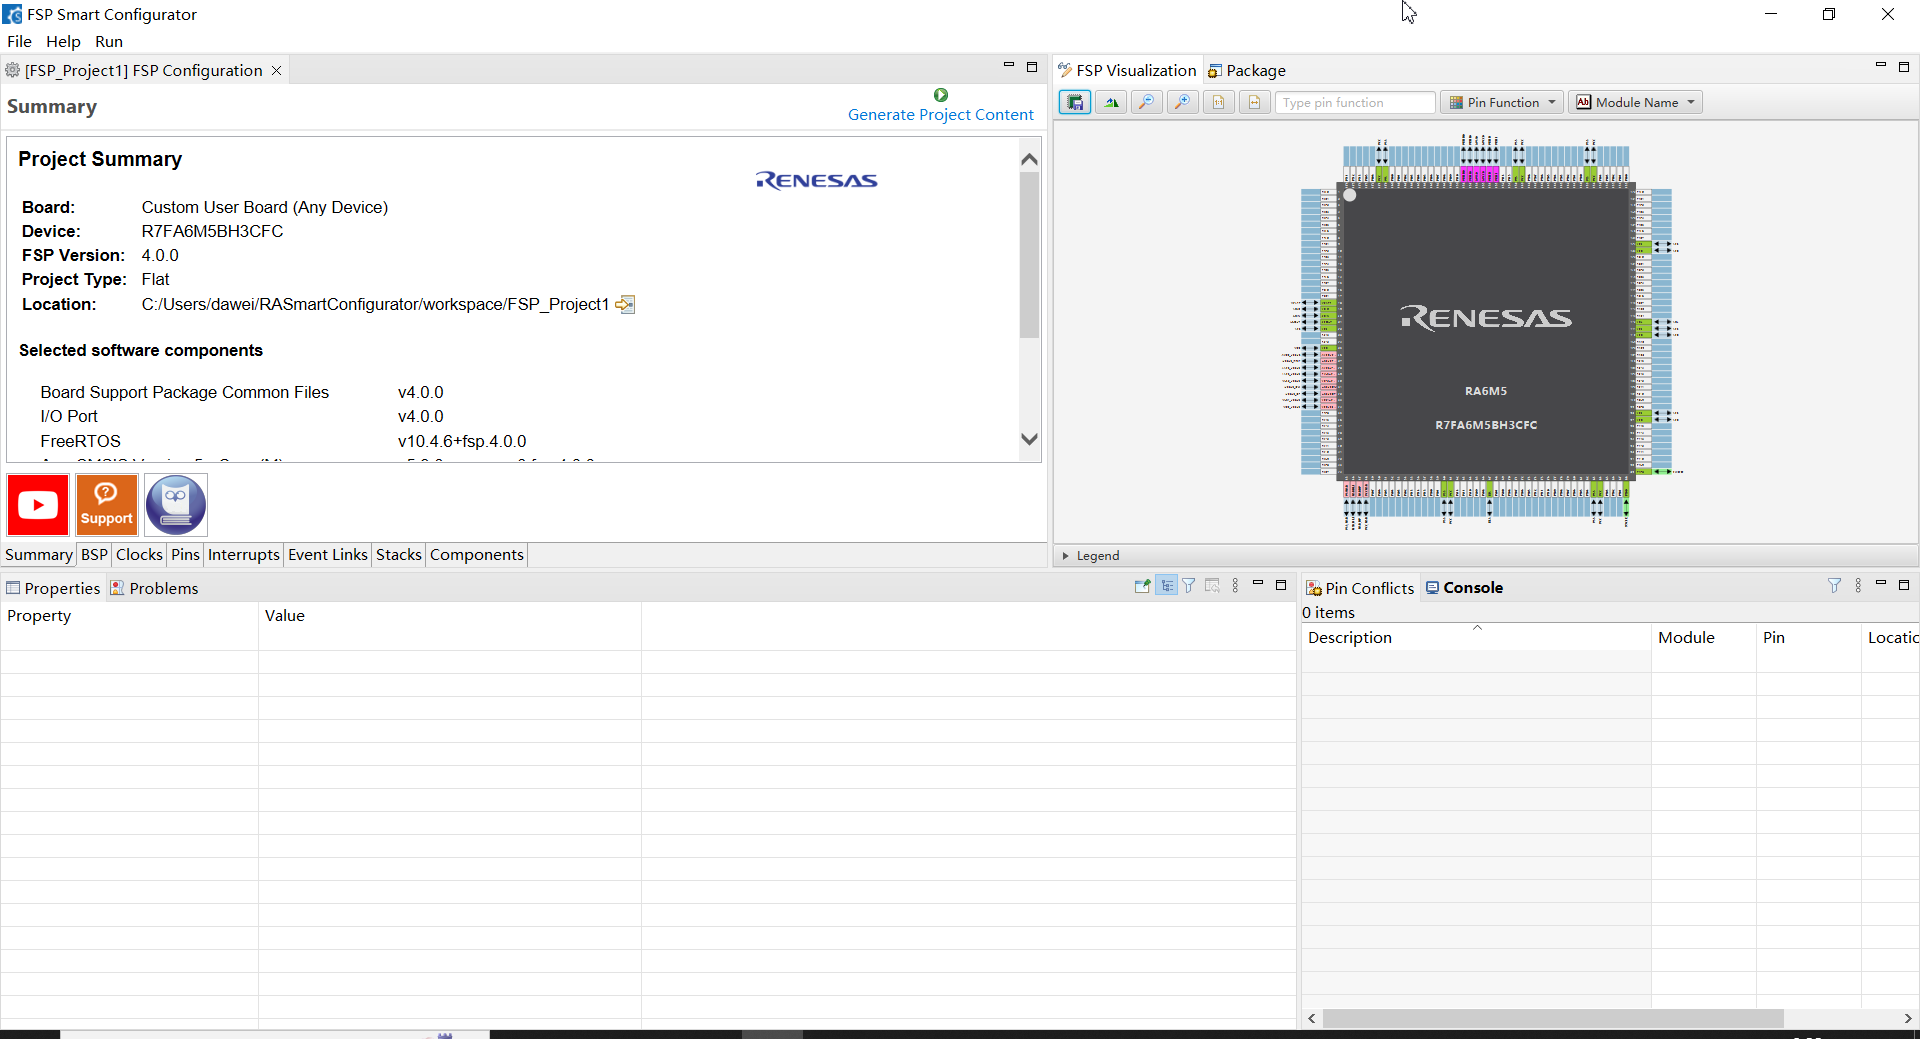Switch to the Components tab

(x=477, y=554)
